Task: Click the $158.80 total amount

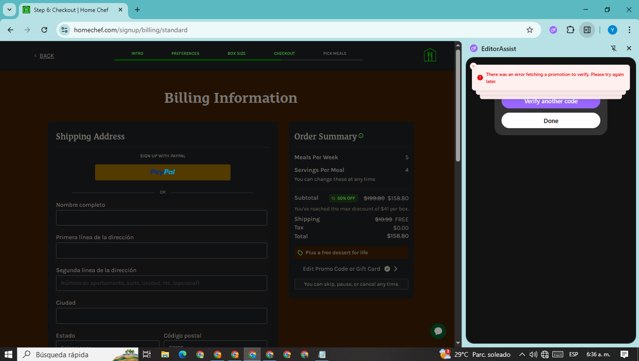Action: pos(398,236)
